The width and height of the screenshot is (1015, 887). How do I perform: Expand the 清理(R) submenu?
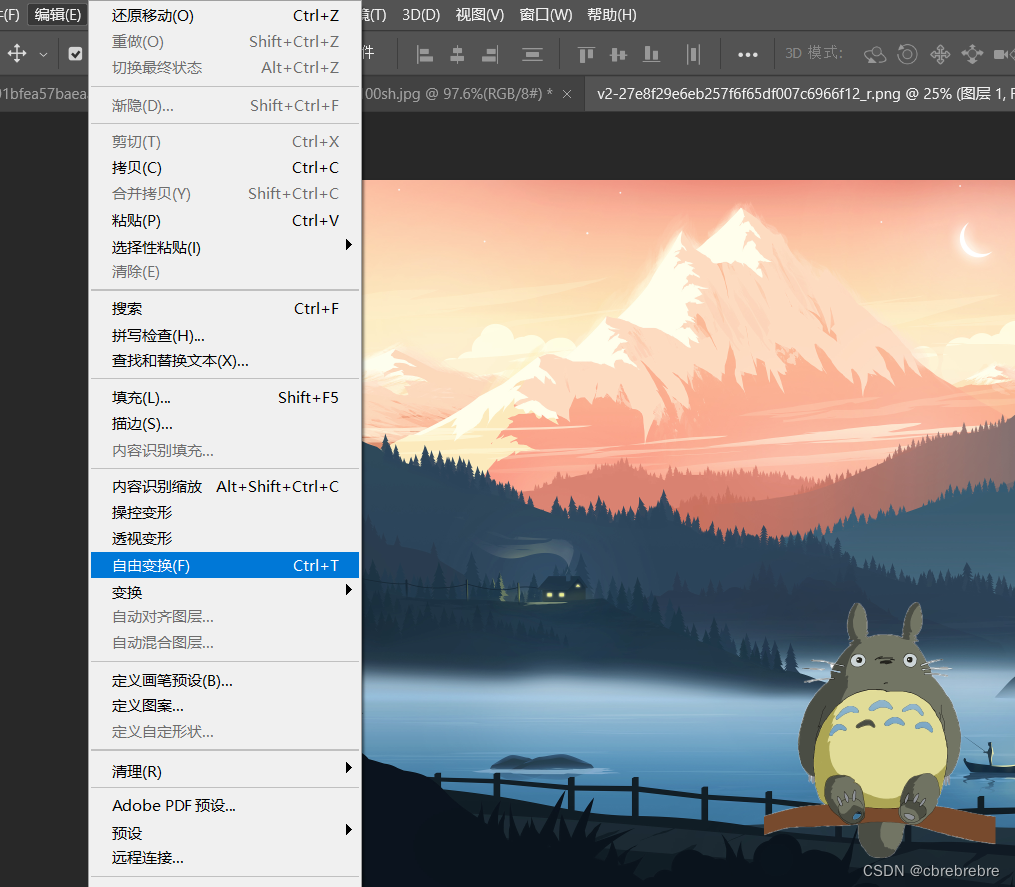pos(225,771)
